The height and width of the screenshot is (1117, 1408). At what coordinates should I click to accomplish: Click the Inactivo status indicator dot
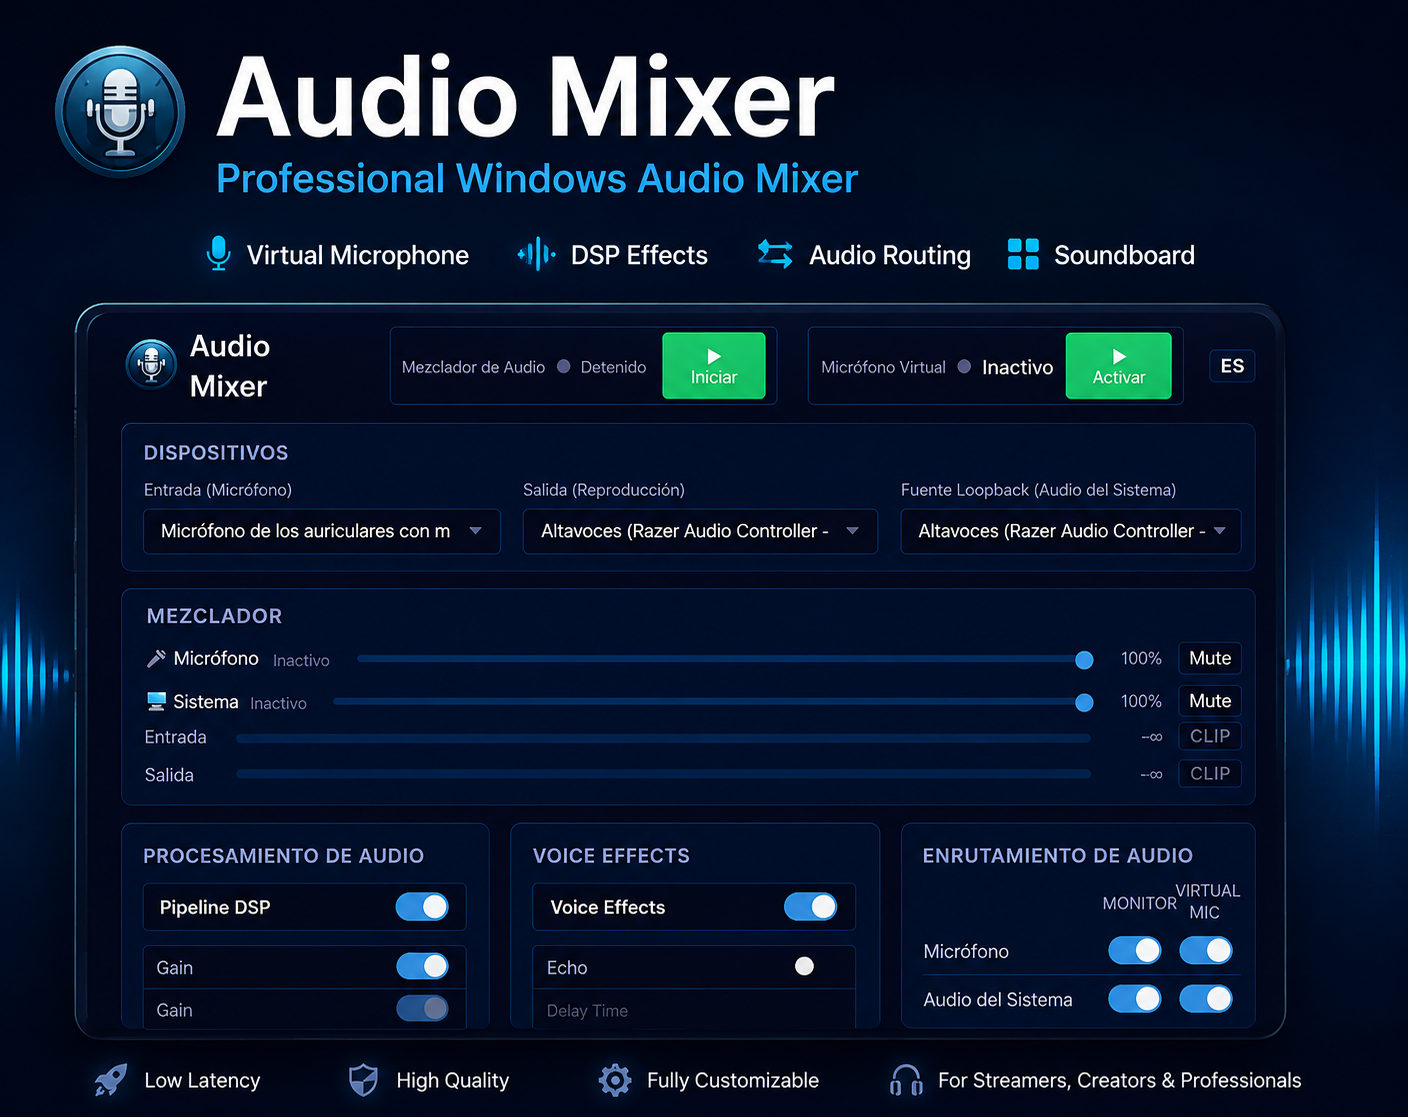pos(964,366)
